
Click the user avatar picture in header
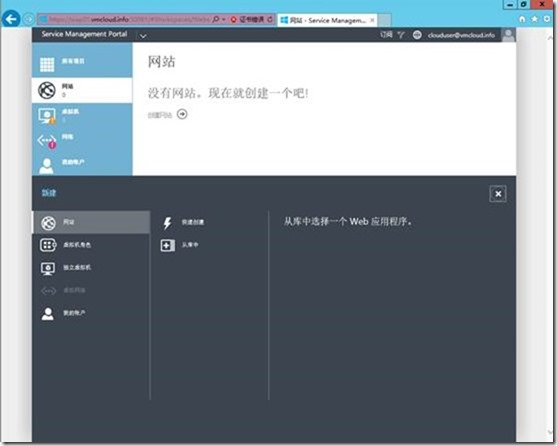[508, 35]
